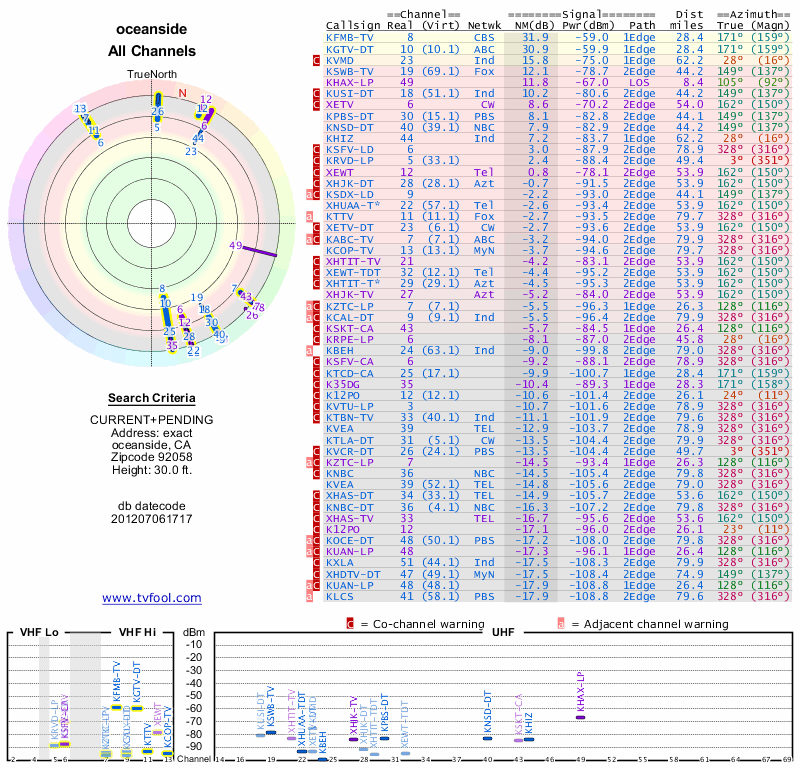This screenshot has height=768, width=800.
Task: Select the KFMB-TV bar in VHF Hi chart
Action: [116, 706]
